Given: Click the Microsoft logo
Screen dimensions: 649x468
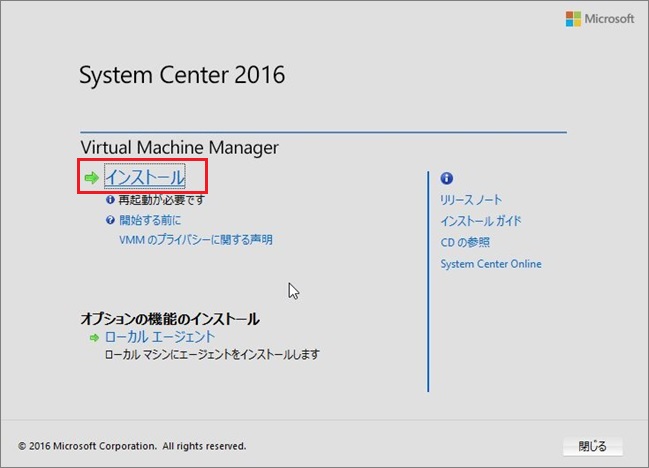Looking at the screenshot, I should coord(600,19).
